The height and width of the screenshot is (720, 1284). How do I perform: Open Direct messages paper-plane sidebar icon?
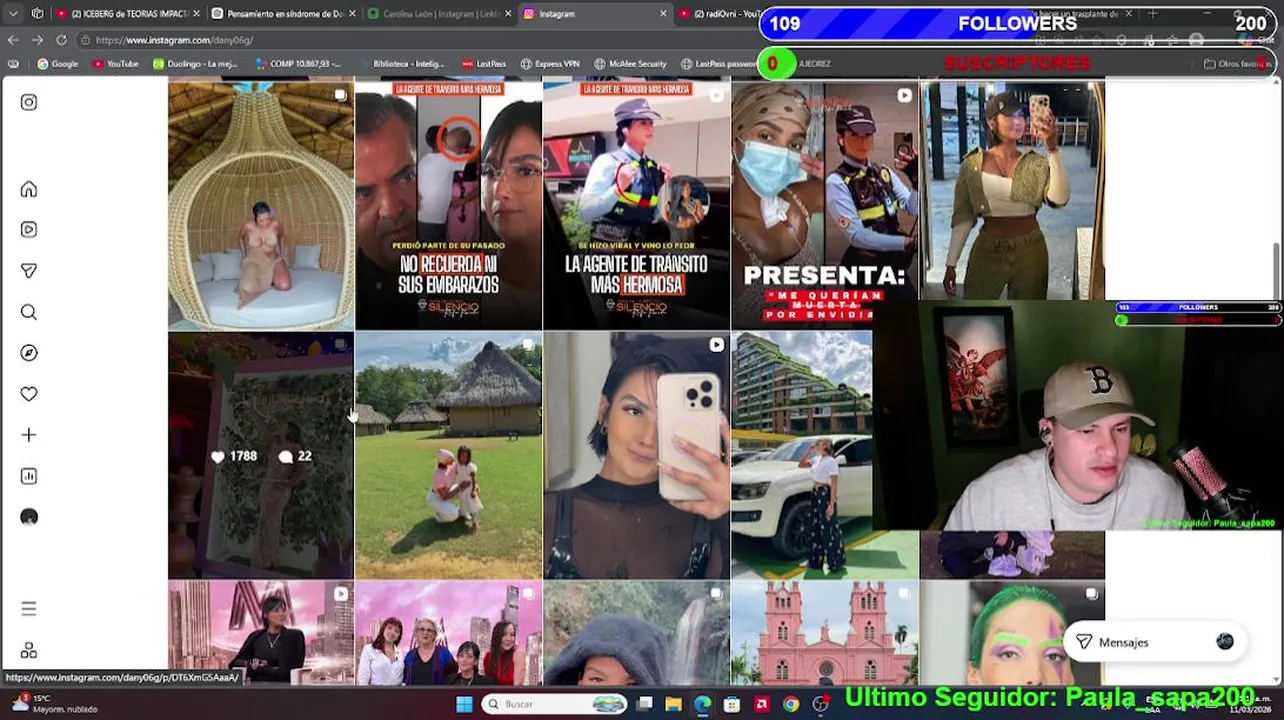[x=29, y=271]
